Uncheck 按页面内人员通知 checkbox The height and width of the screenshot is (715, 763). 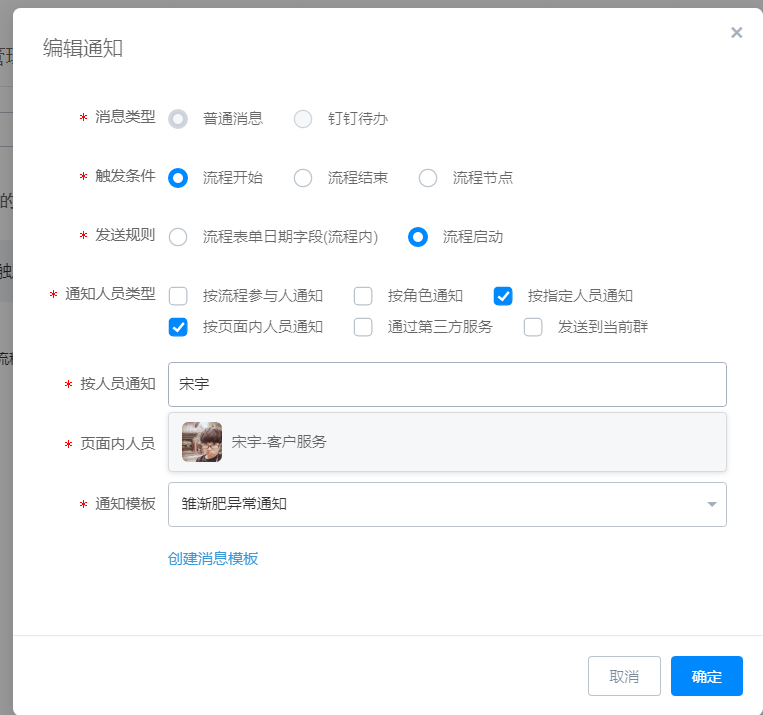(178, 327)
